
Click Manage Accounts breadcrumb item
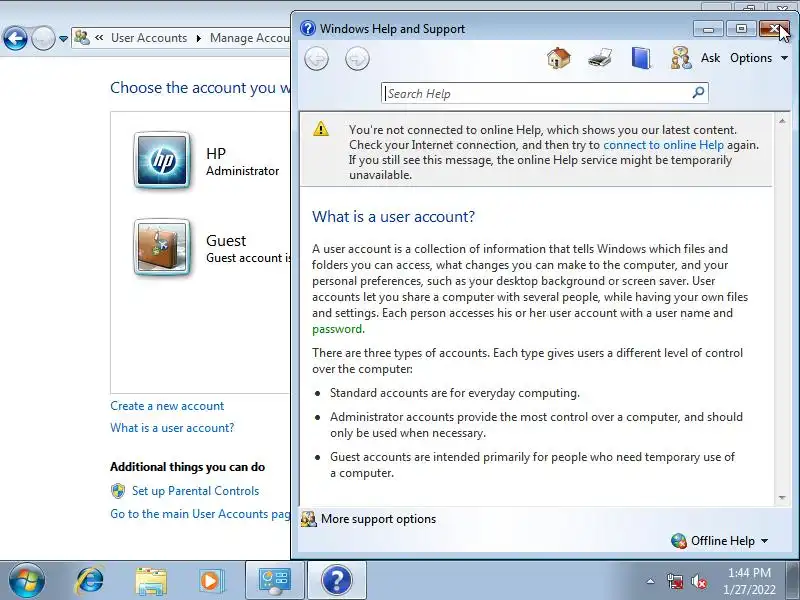(250, 38)
